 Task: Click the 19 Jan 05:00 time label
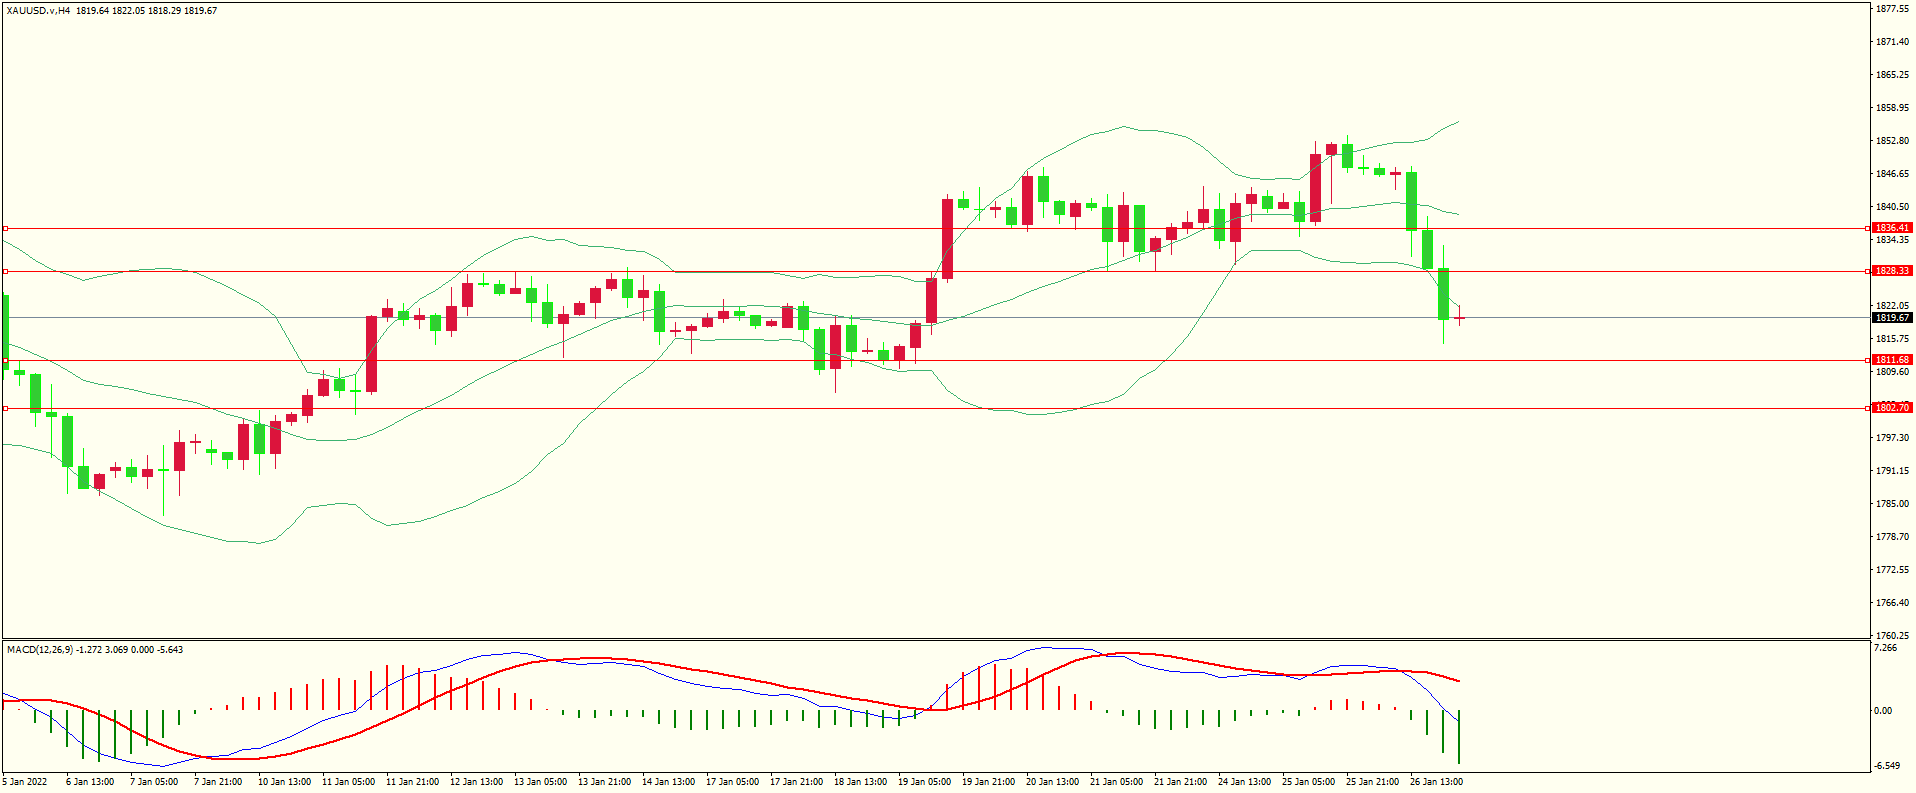click(x=924, y=782)
